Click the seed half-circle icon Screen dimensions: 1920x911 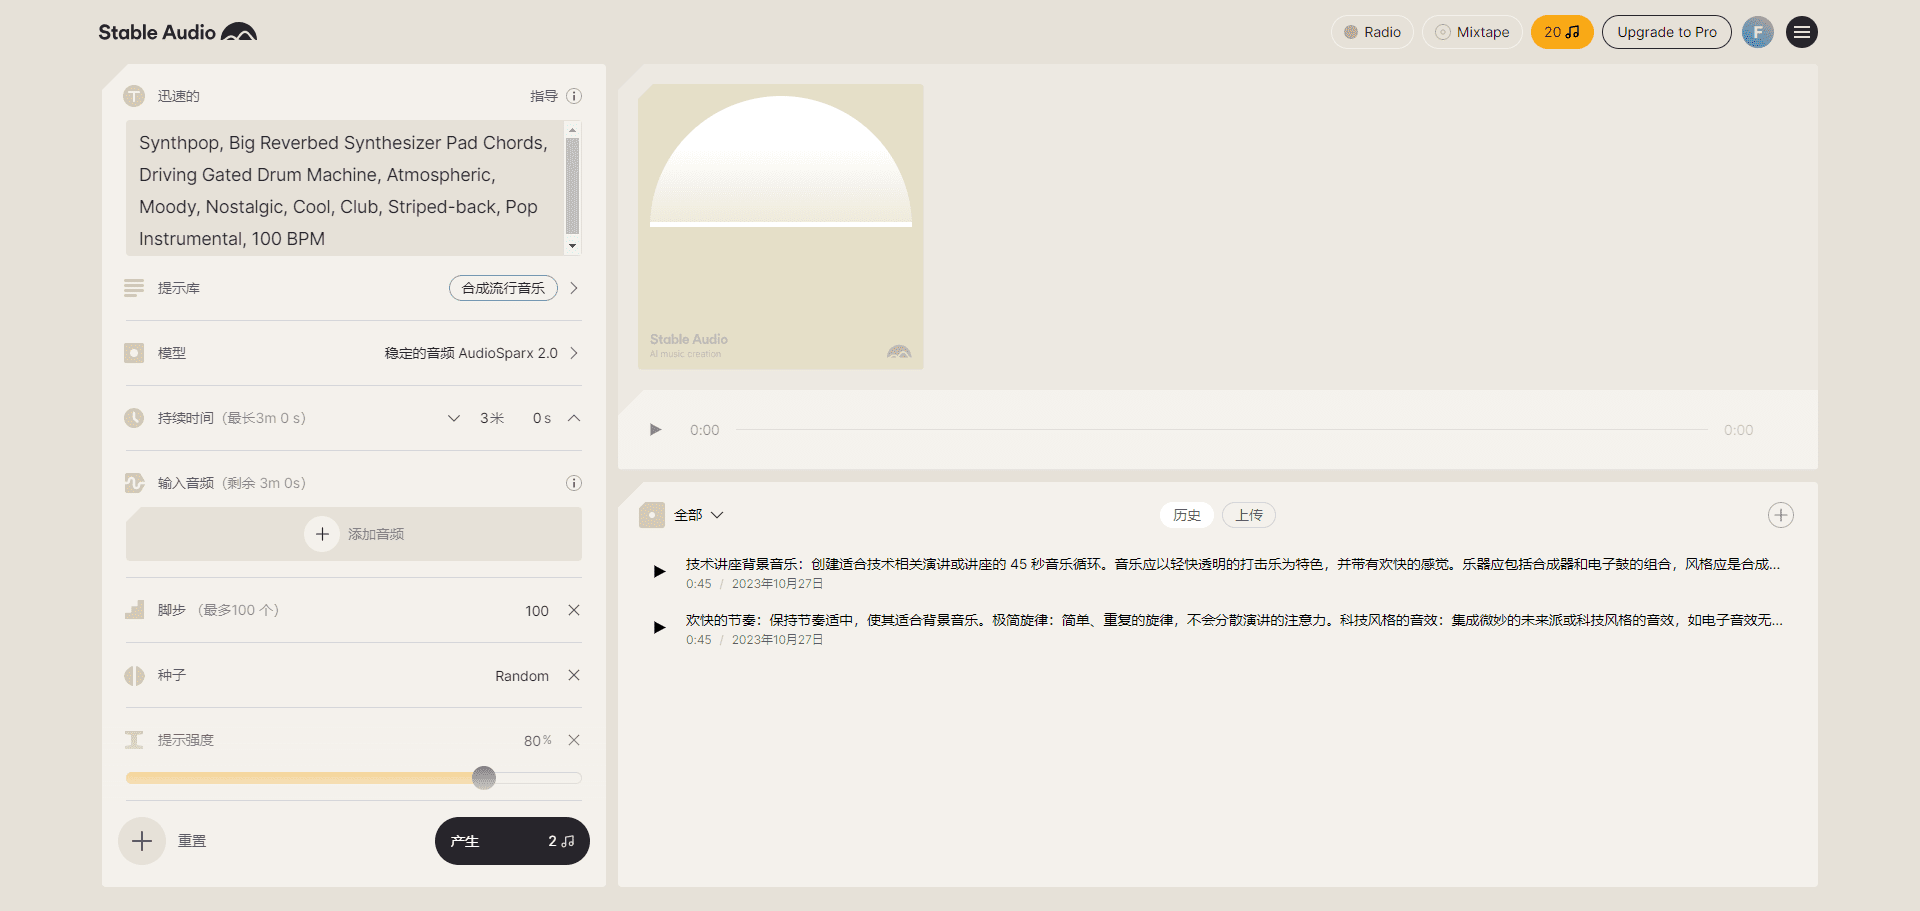tap(134, 675)
